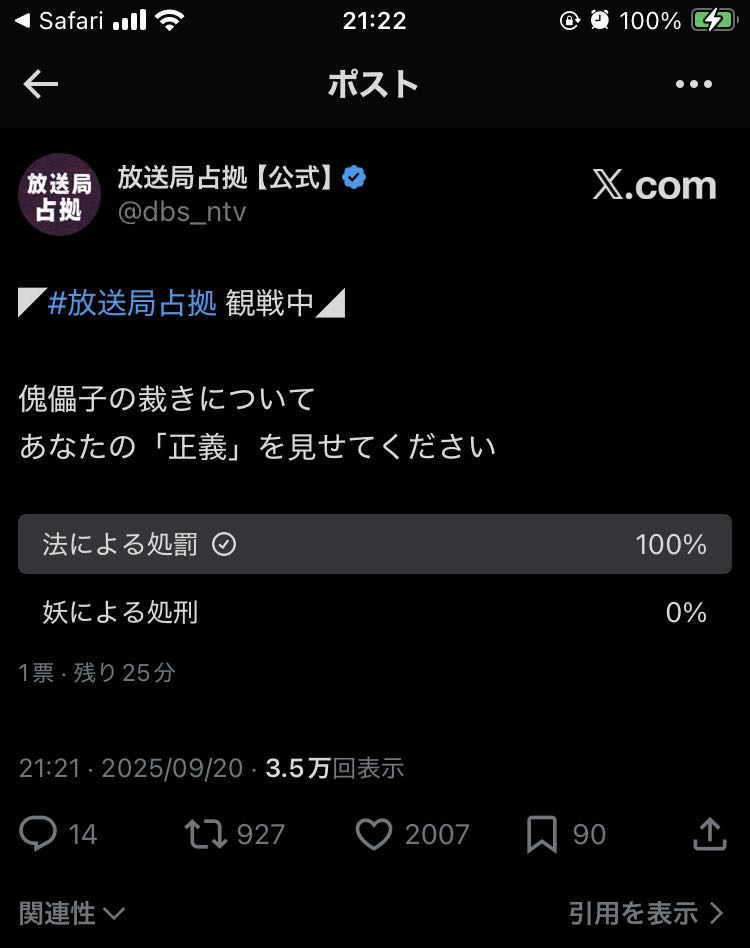Open 放送局占拠 profile avatar
The image size is (750, 948).
coord(60,194)
